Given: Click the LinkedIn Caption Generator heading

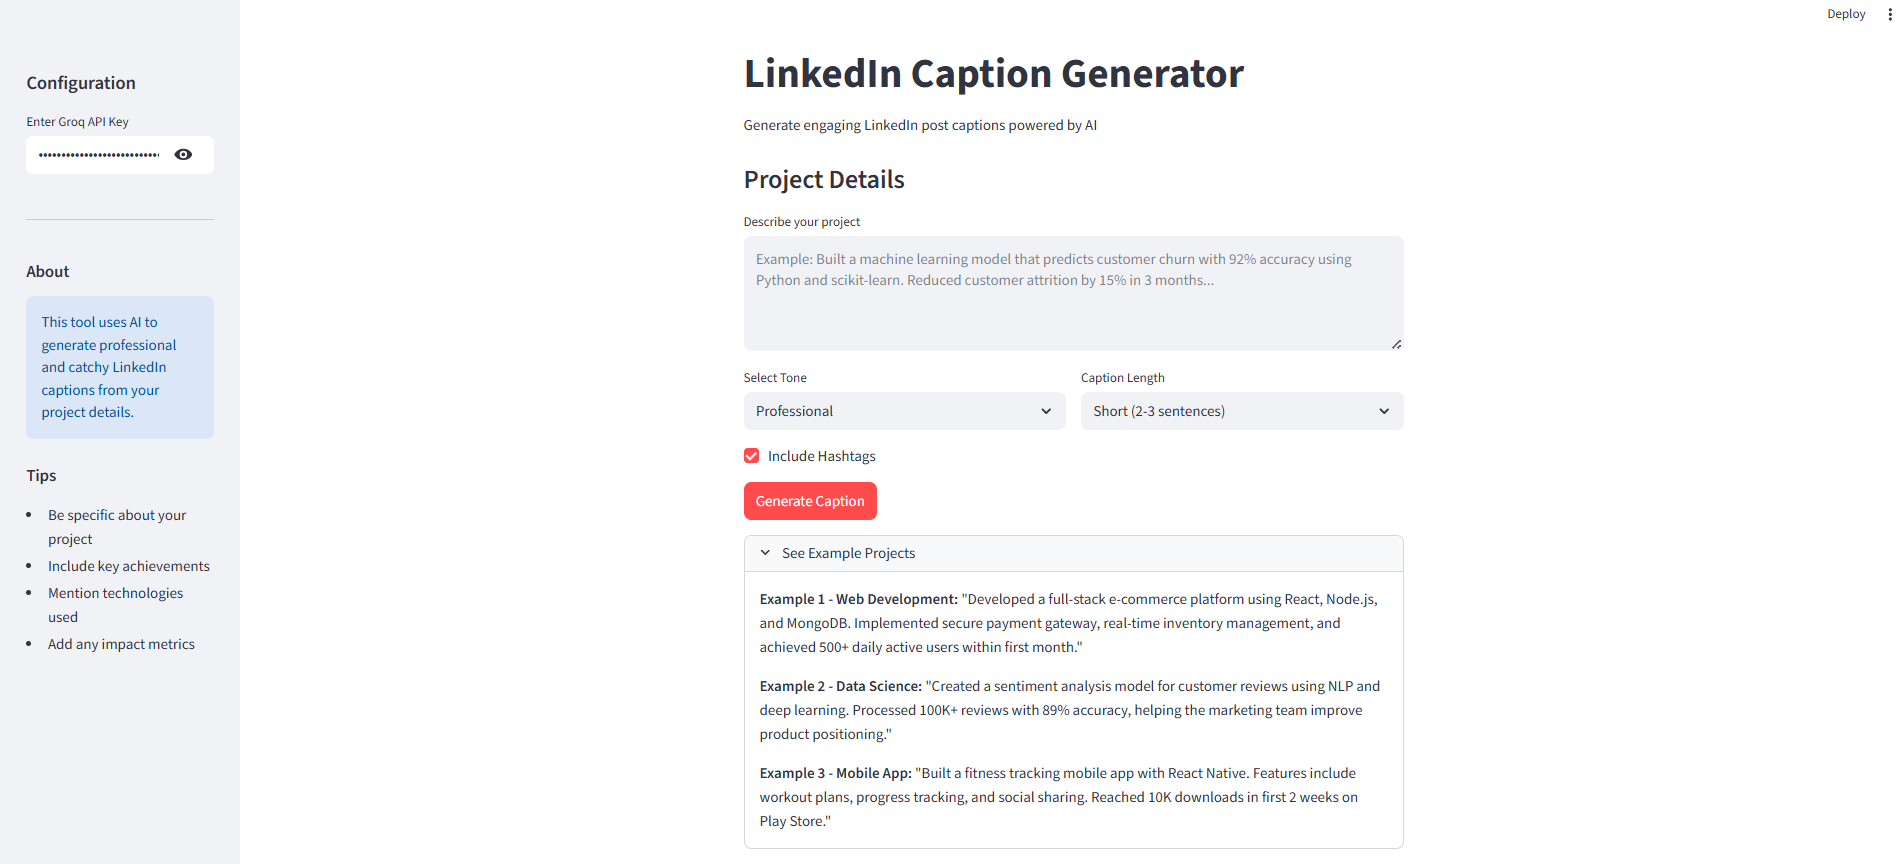Looking at the screenshot, I should (993, 74).
